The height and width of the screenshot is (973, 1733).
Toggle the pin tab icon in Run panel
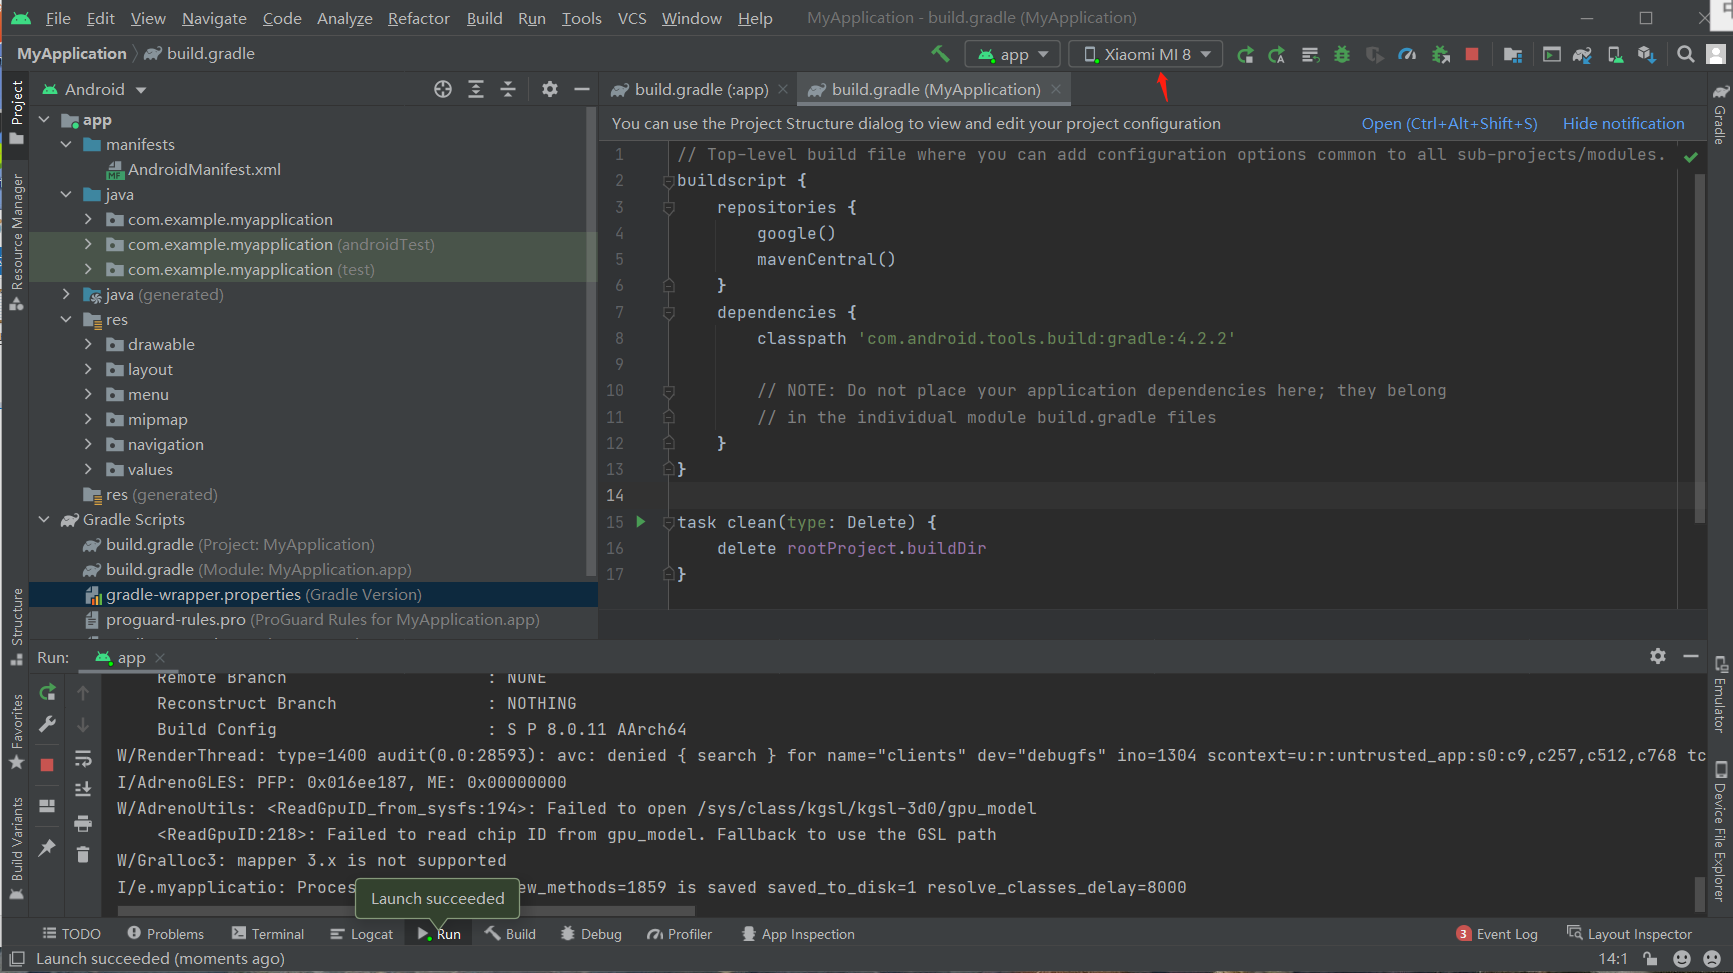[47, 847]
